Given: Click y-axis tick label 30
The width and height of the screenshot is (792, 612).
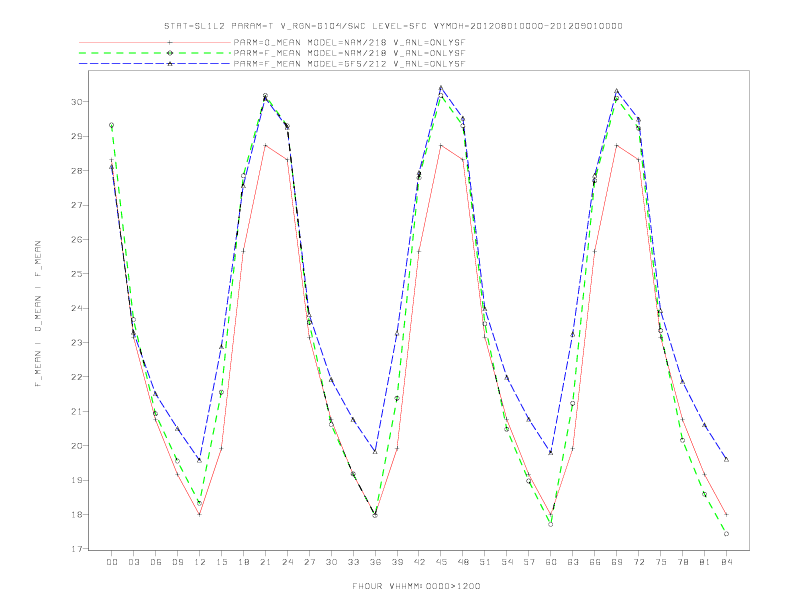Looking at the screenshot, I should click(77, 102).
